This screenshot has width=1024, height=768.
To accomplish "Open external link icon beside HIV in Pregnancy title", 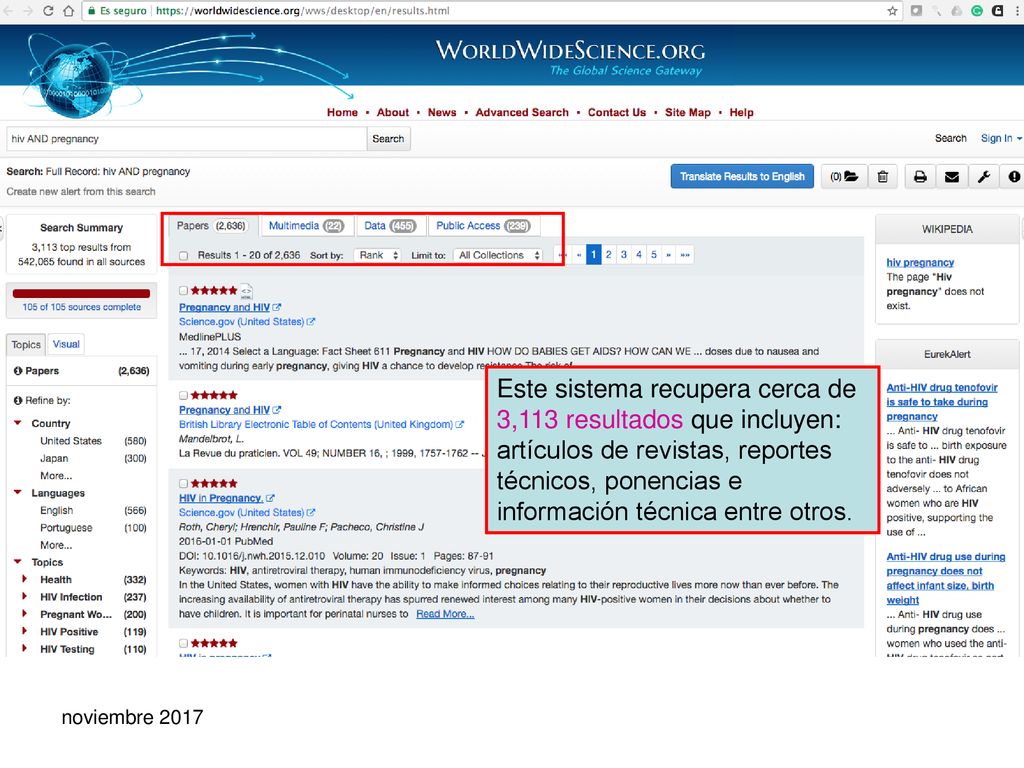I will [270, 498].
